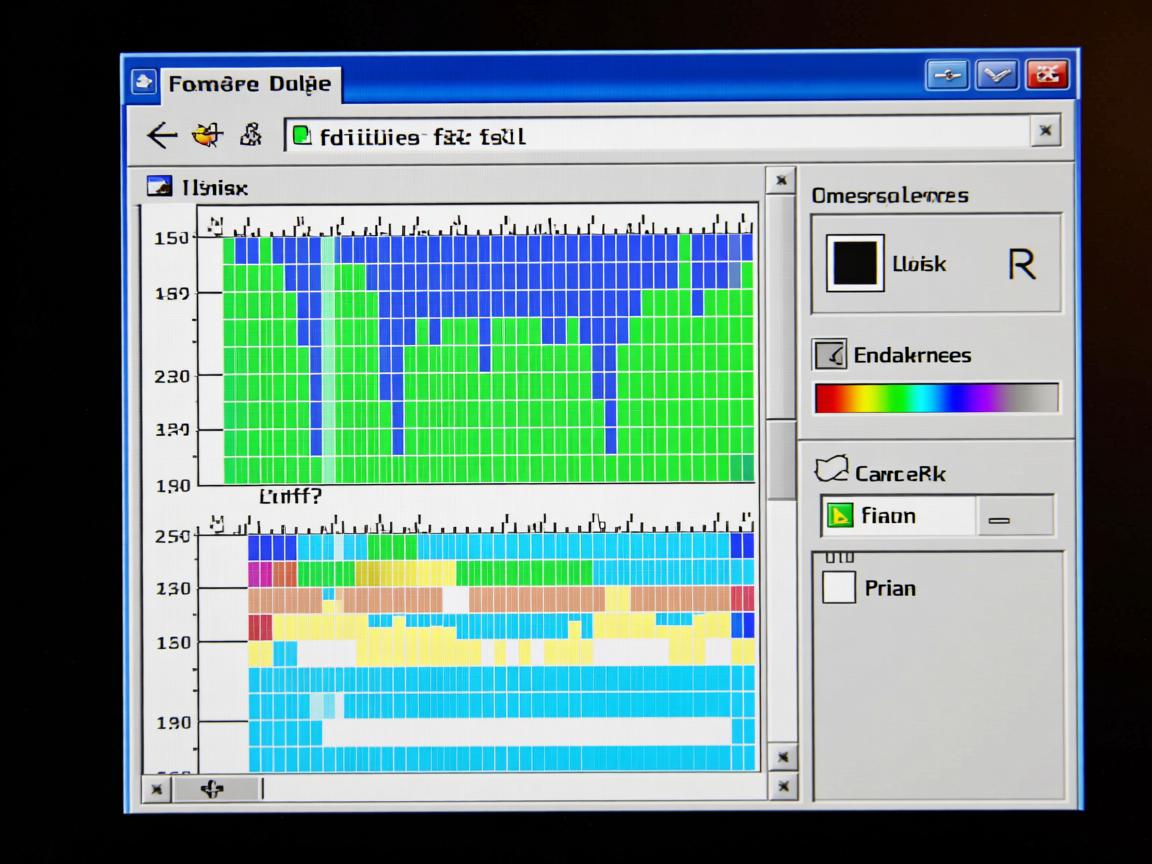Click the rainbow gradient strip under Endakrnees
Viewport: 1152px width, 864px height.
click(x=936, y=398)
